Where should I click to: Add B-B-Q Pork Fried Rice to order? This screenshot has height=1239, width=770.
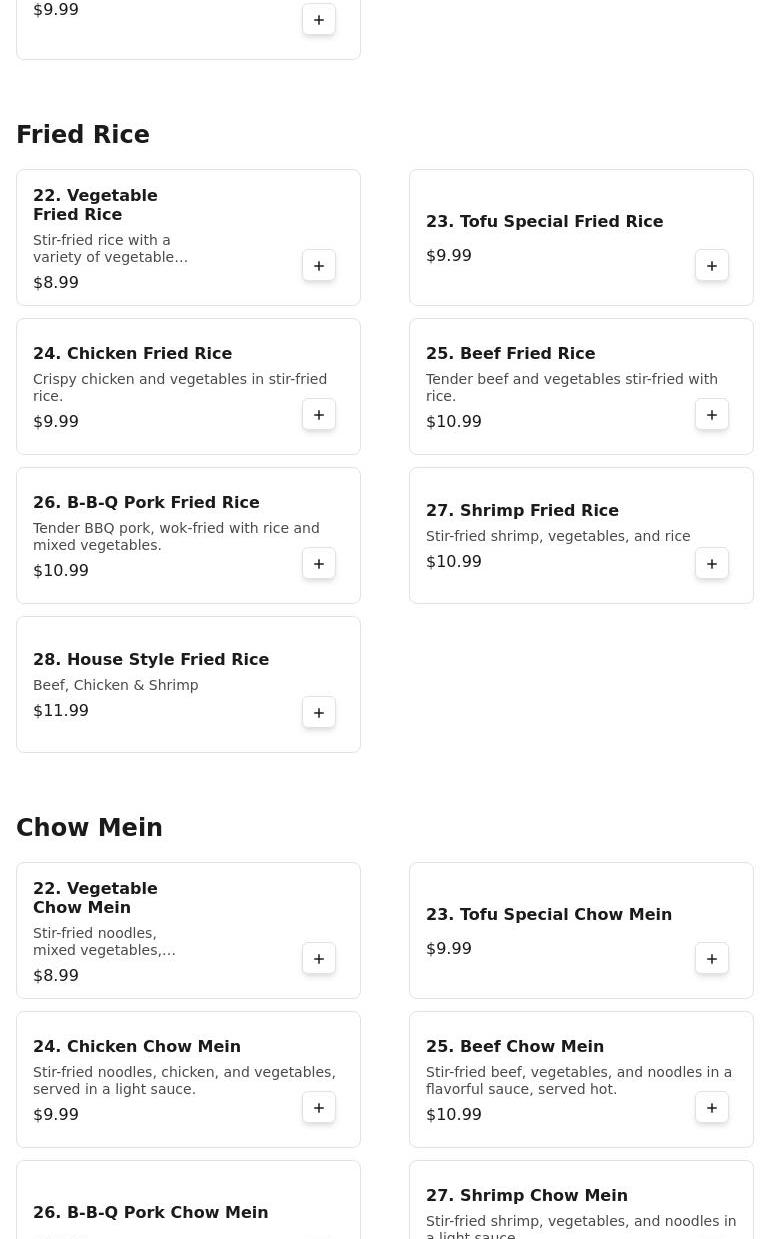point(319,564)
